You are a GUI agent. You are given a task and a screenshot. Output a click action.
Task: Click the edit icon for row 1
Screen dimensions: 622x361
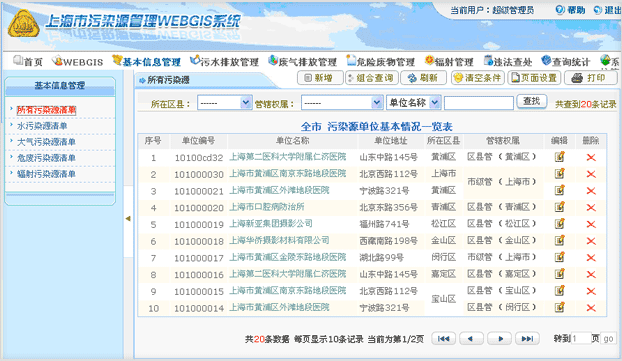click(x=559, y=157)
